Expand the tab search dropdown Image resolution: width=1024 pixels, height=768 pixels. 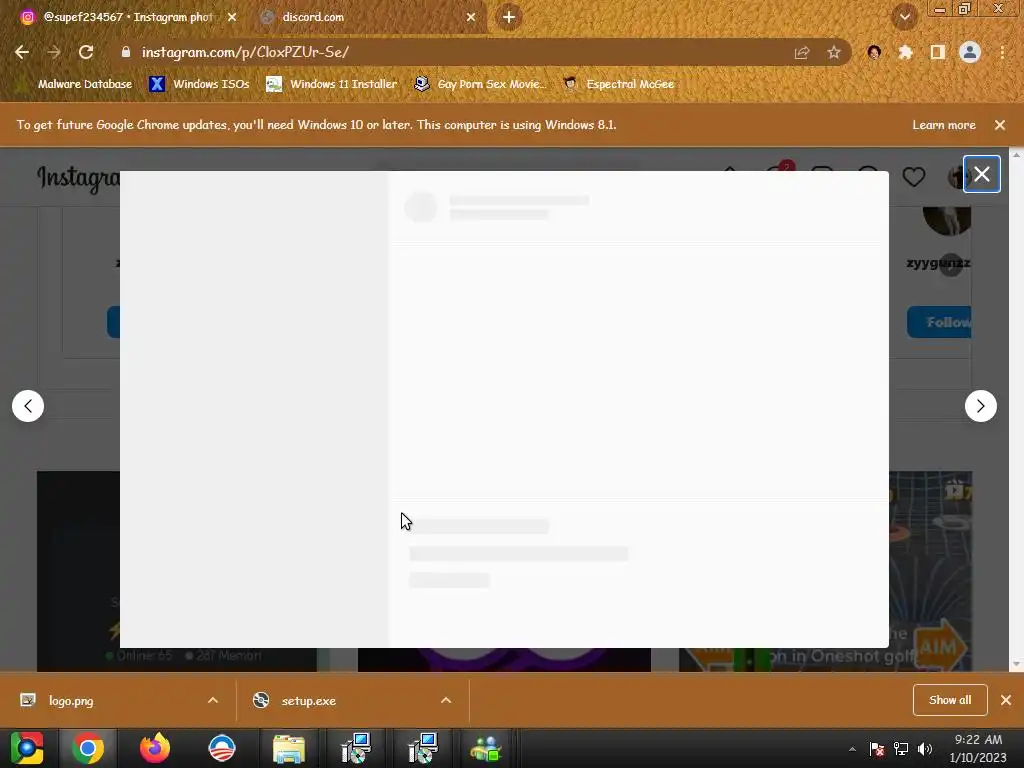(x=904, y=17)
